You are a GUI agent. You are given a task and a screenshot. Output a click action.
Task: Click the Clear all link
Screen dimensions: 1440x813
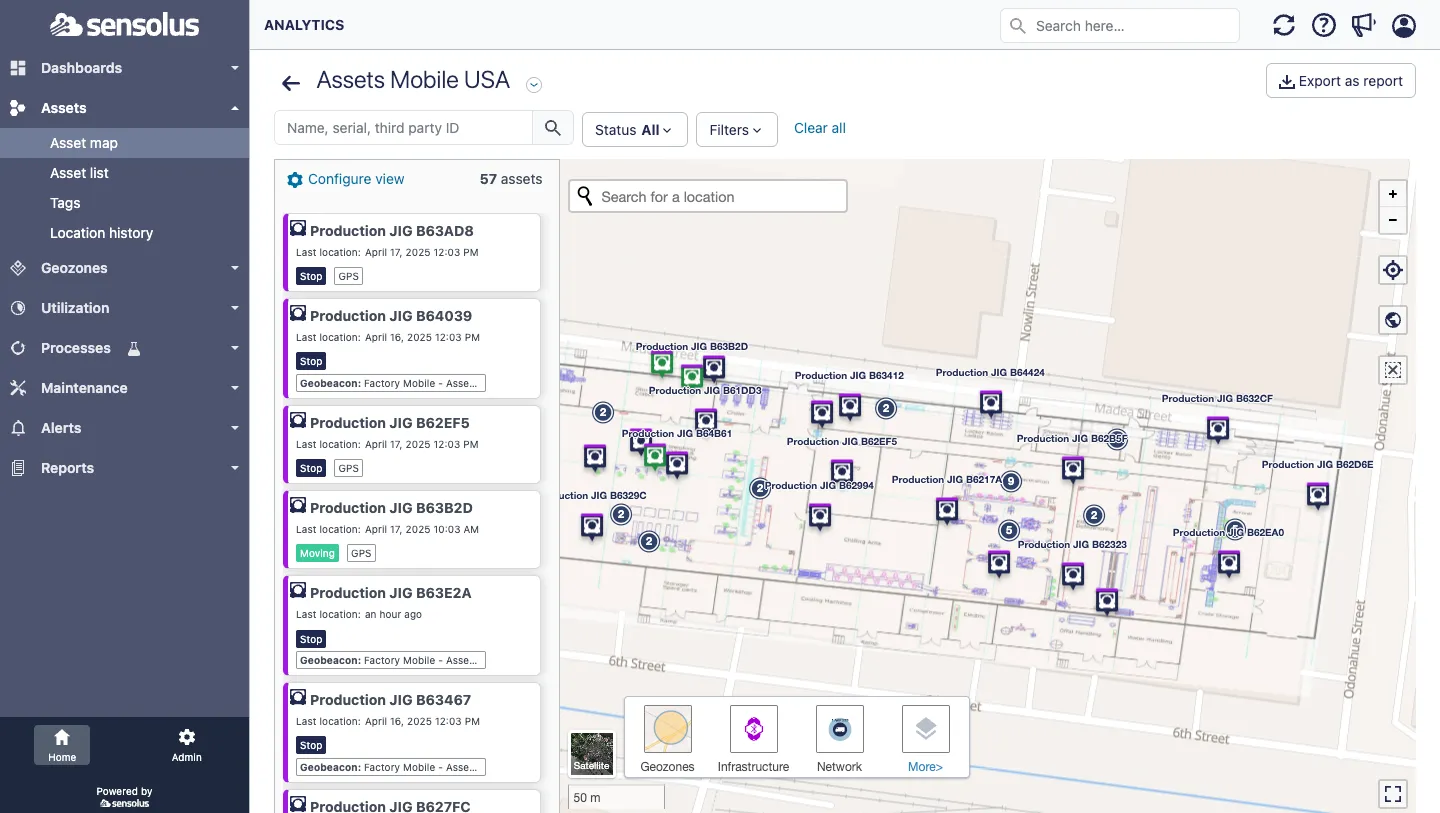point(820,128)
